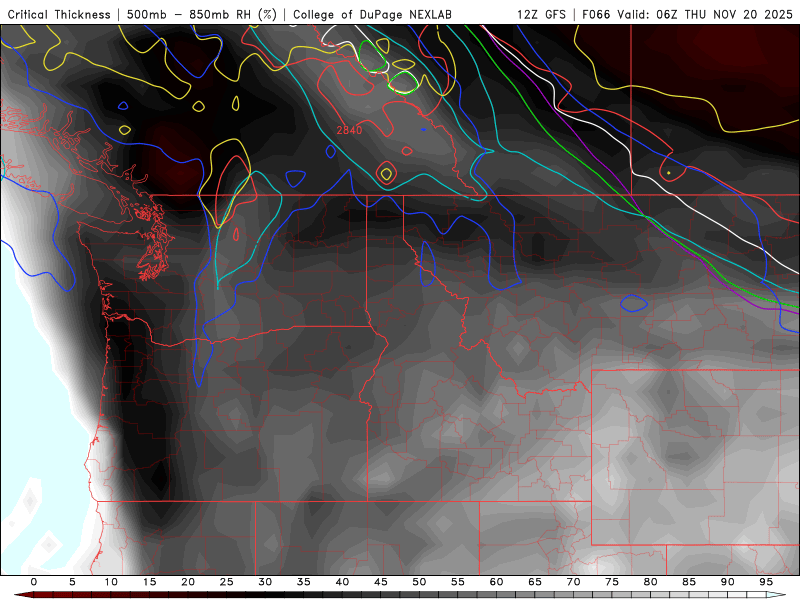Click the 50 value on the color scale

tap(419, 582)
